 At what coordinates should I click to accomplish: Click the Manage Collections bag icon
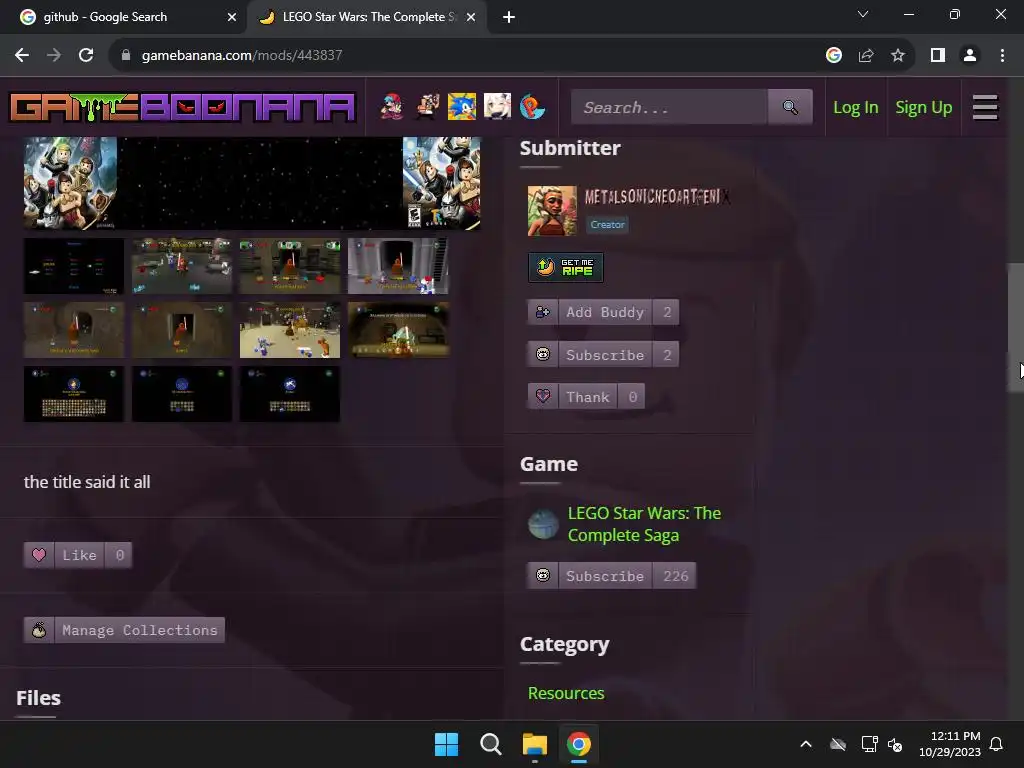39,630
